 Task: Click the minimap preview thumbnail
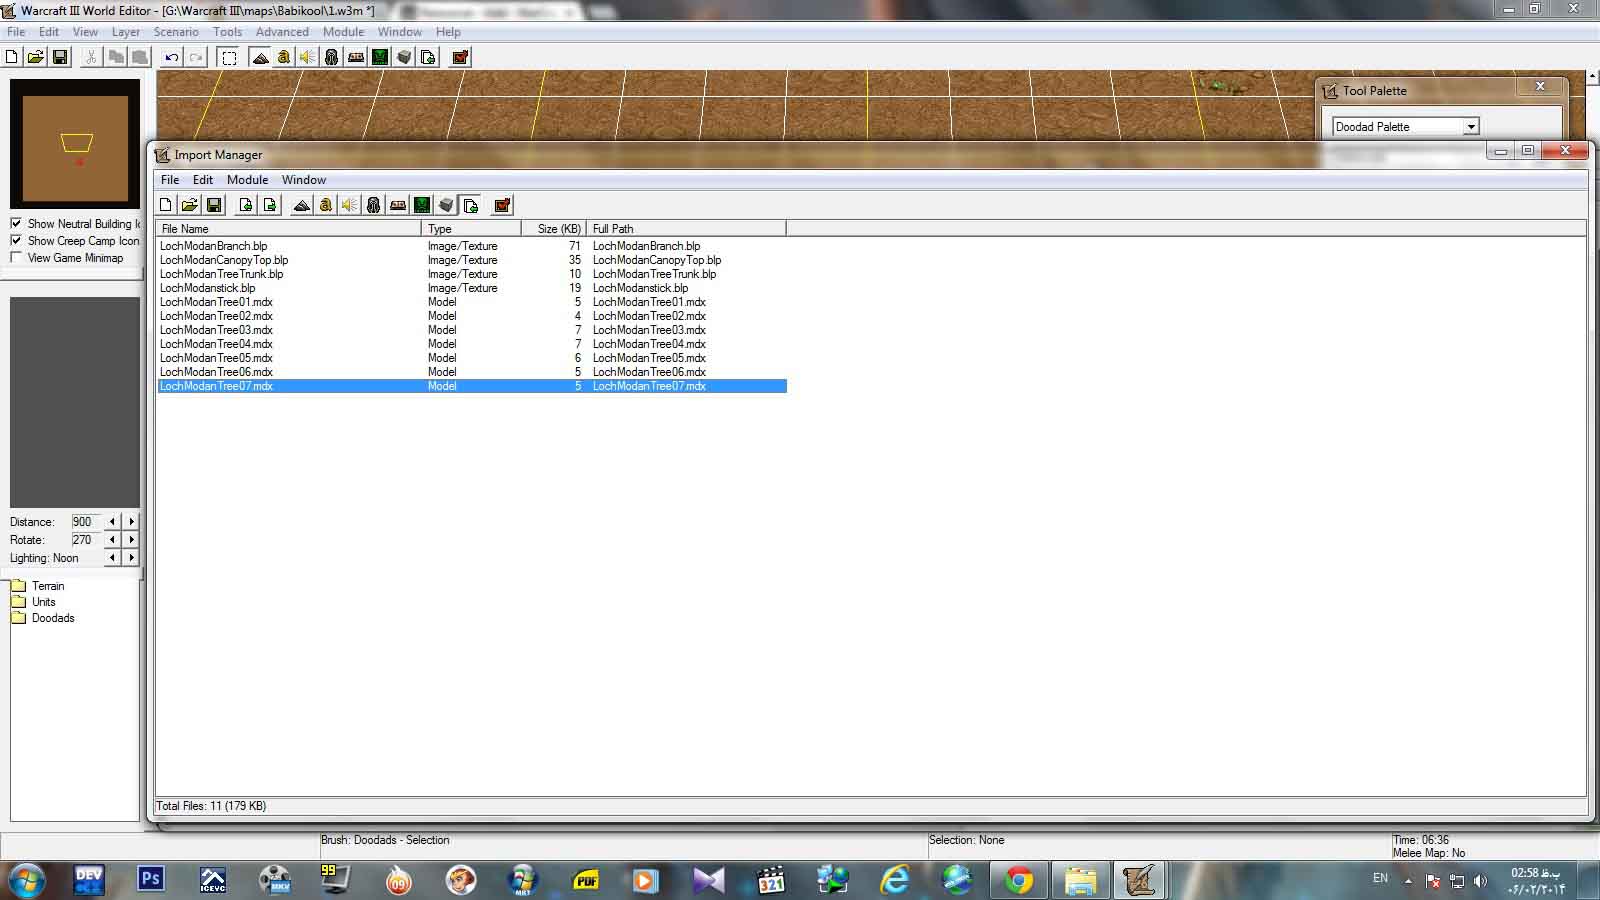[x=75, y=145]
